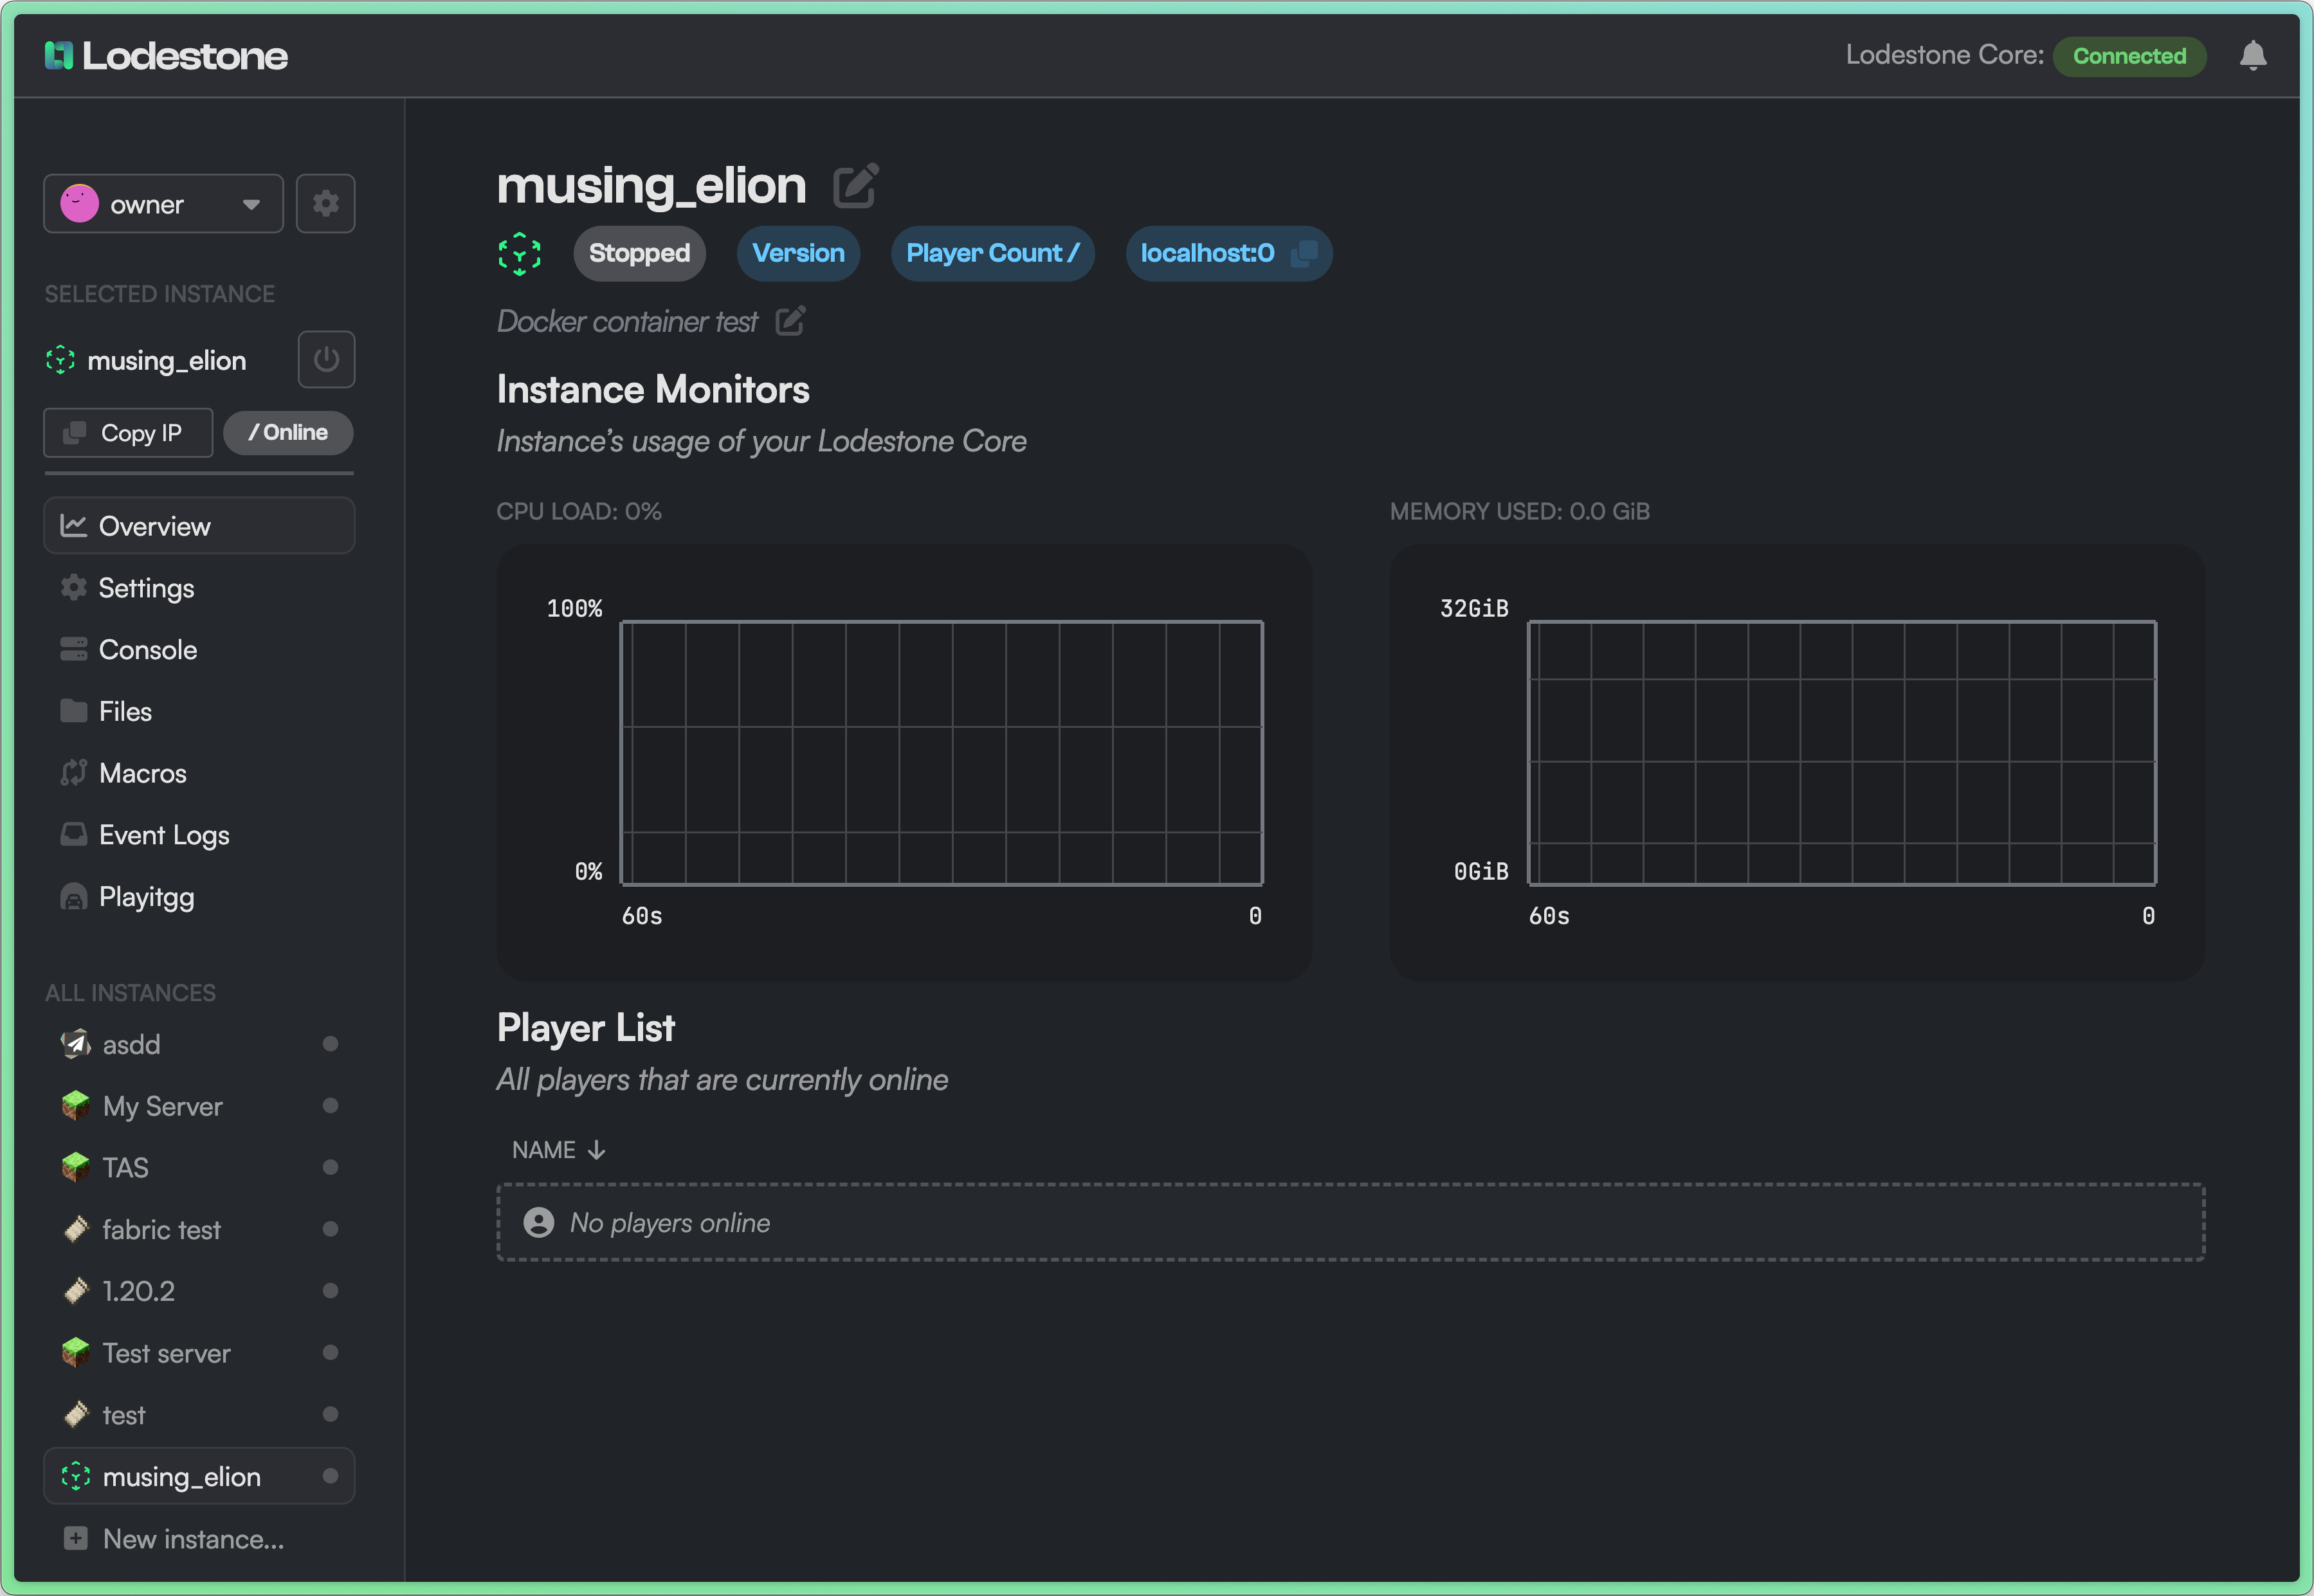Click the Playitgg icon
This screenshot has height=1596, width=2314.
click(x=73, y=897)
